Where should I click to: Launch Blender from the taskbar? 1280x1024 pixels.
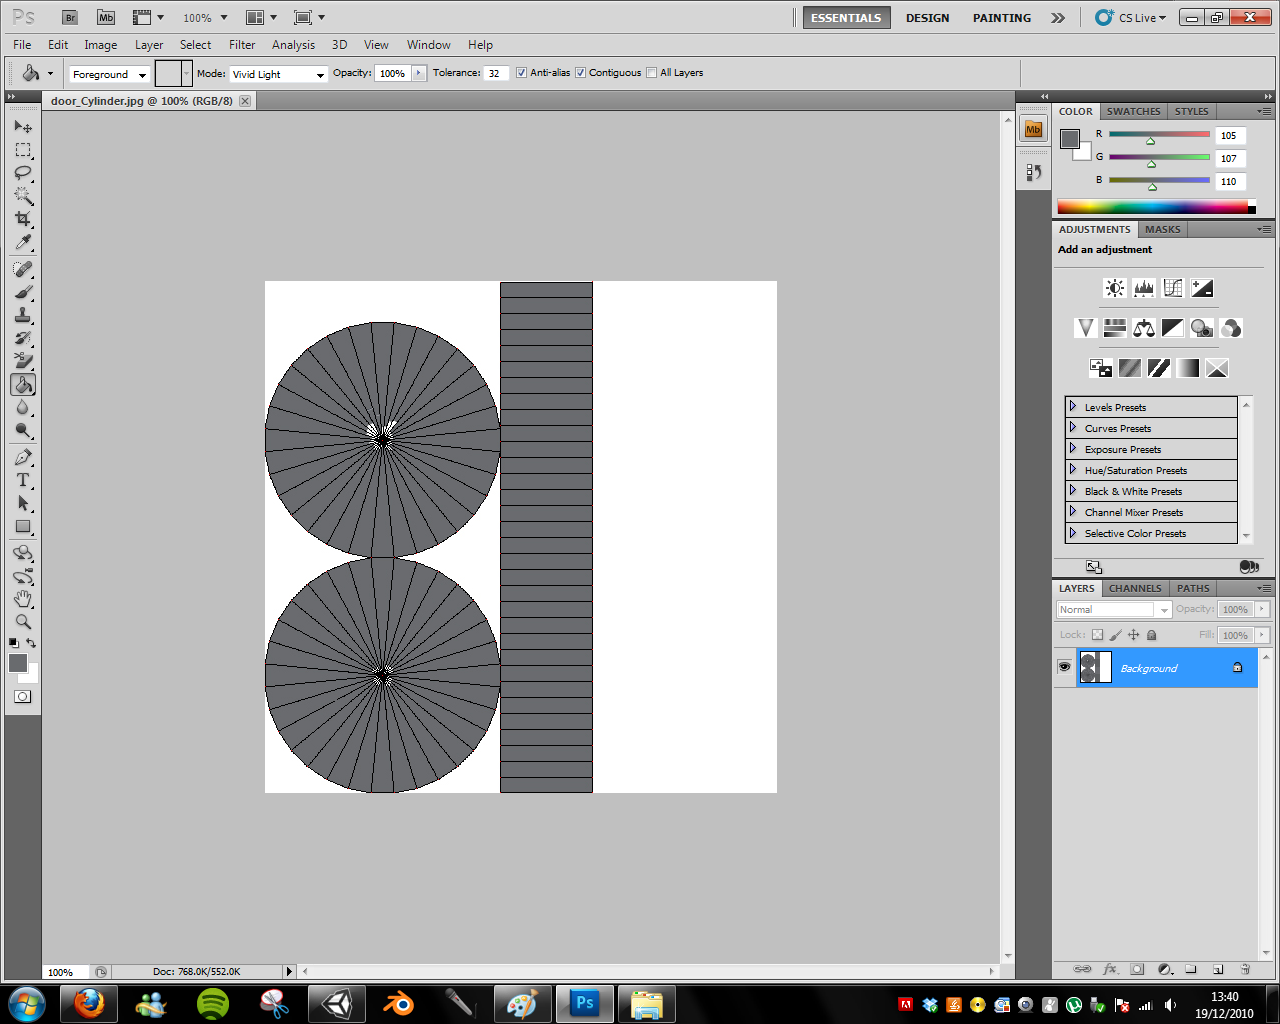pyautogui.click(x=399, y=1003)
